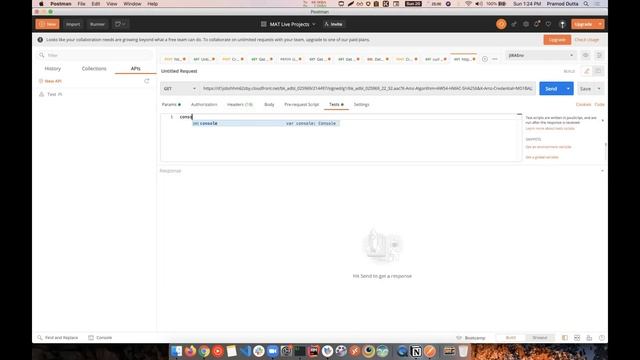
Task: Open the tabs overflow ellipsis menu
Action: click(x=495, y=59)
